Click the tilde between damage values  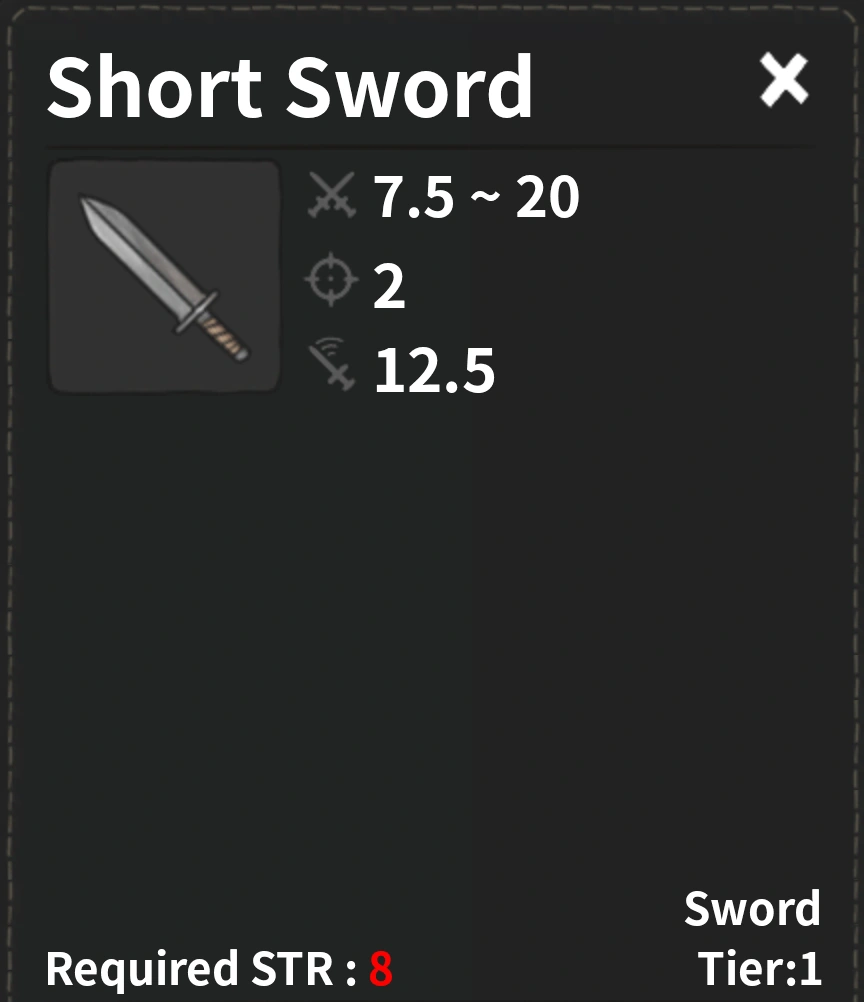point(485,196)
